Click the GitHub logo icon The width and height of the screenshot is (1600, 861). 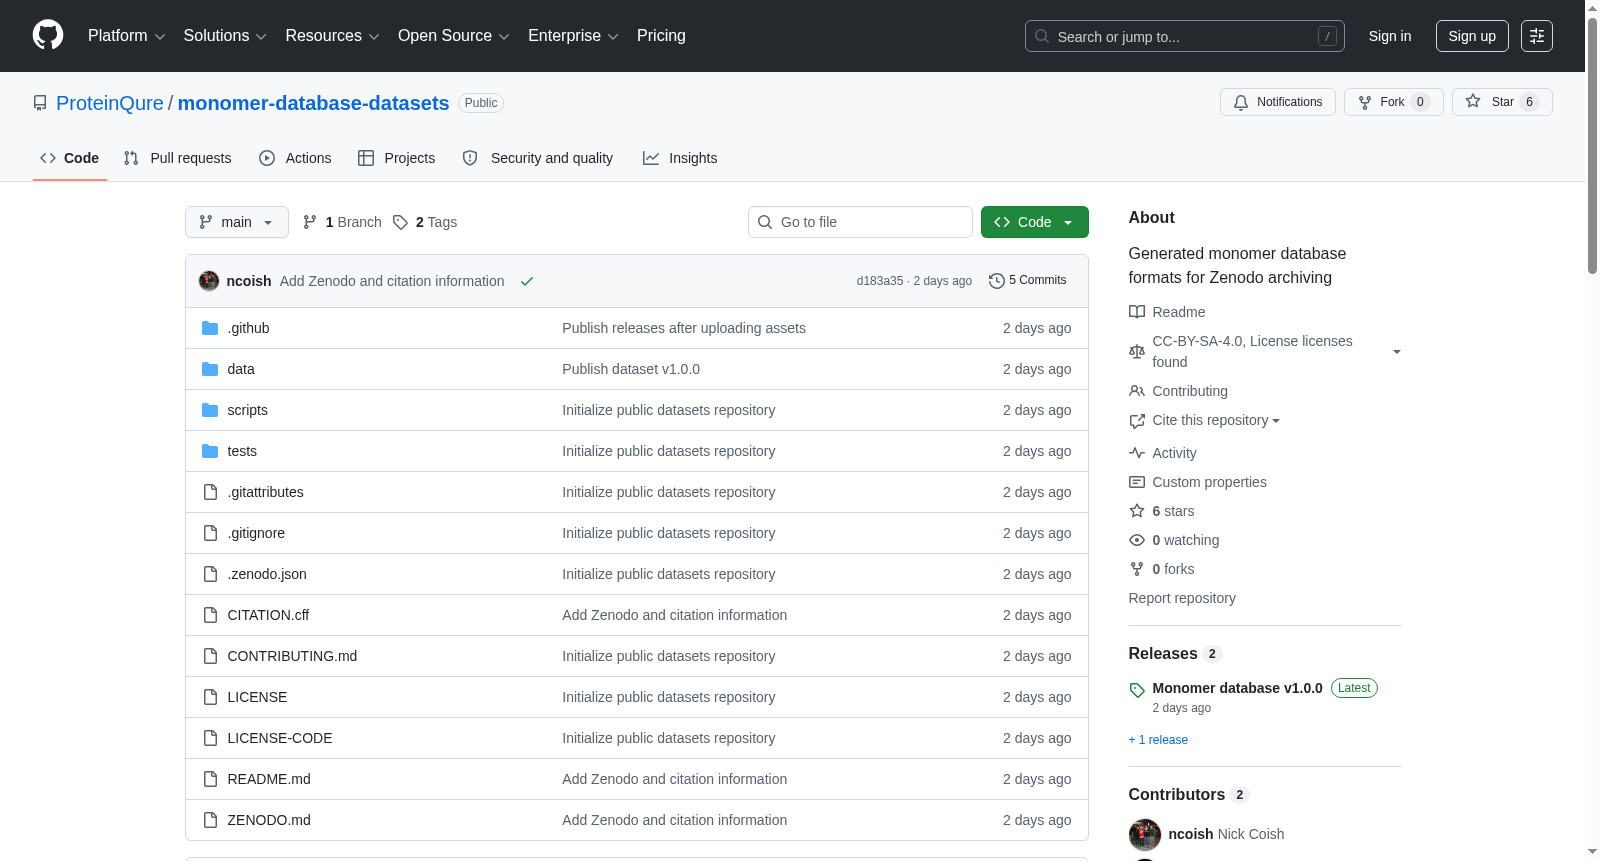(x=48, y=36)
